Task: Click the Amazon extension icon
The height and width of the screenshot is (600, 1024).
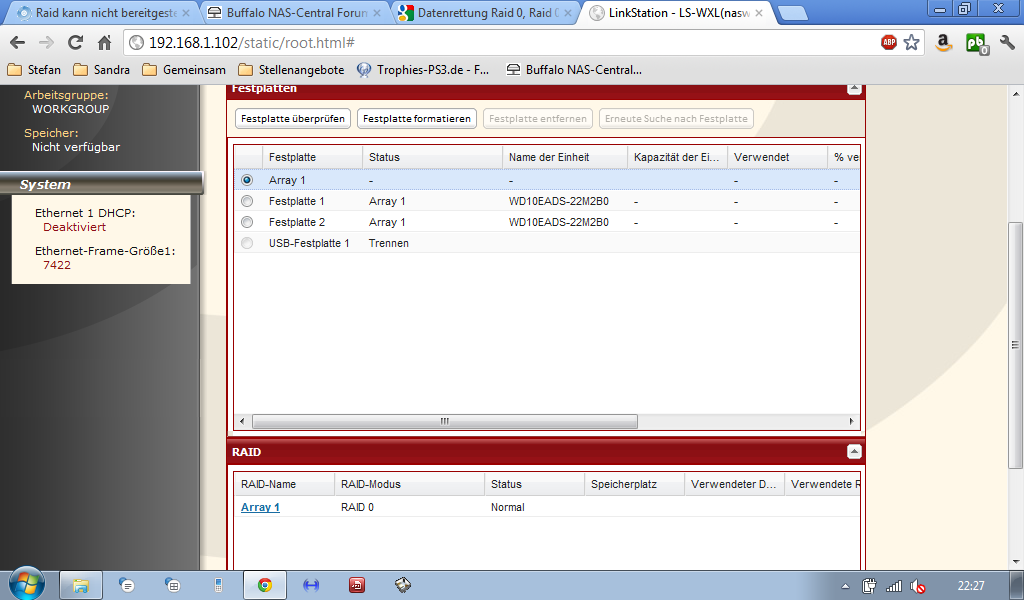Action: (x=943, y=43)
